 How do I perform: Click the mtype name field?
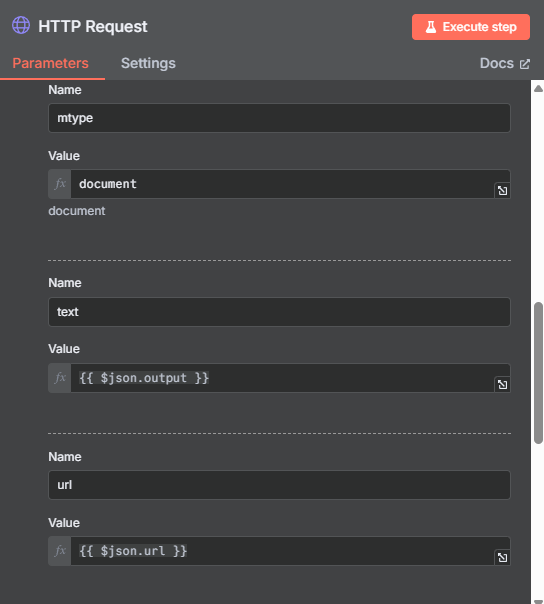pos(279,118)
